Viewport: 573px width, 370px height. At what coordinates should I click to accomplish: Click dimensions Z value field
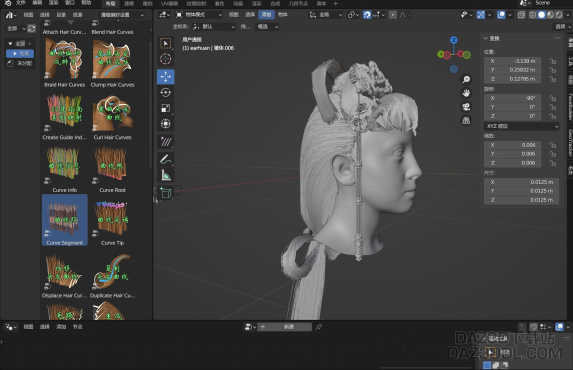(x=521, y=200)
